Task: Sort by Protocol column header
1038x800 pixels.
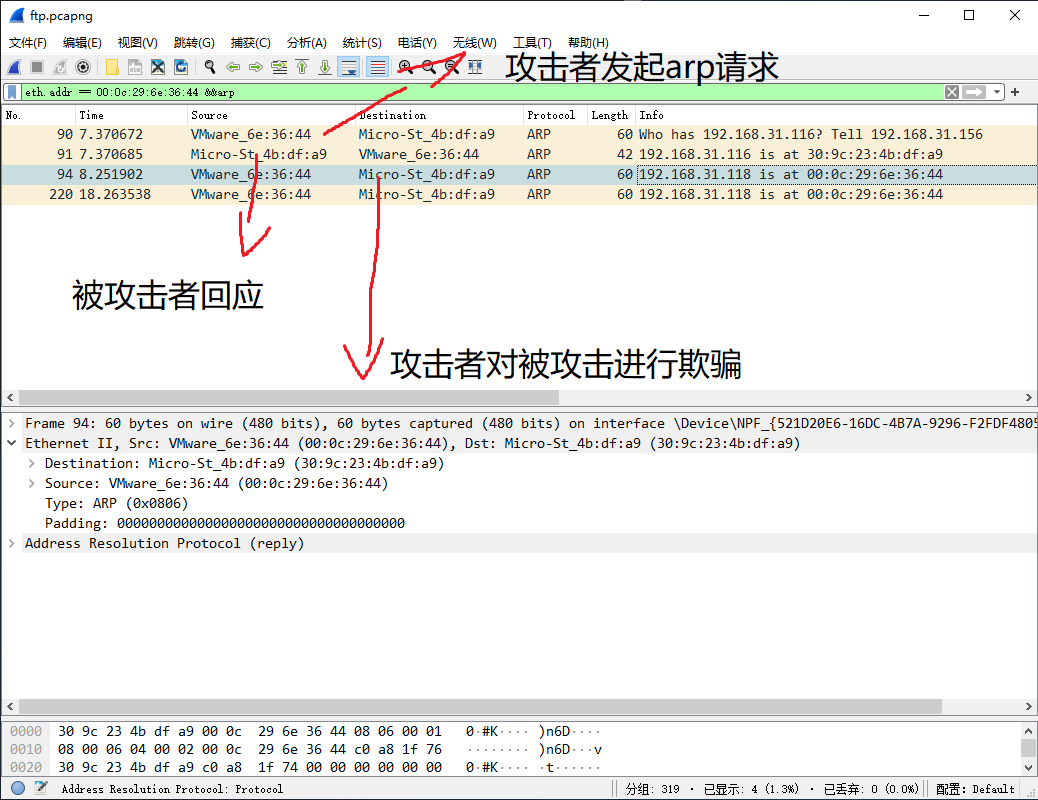Action: 555,115
